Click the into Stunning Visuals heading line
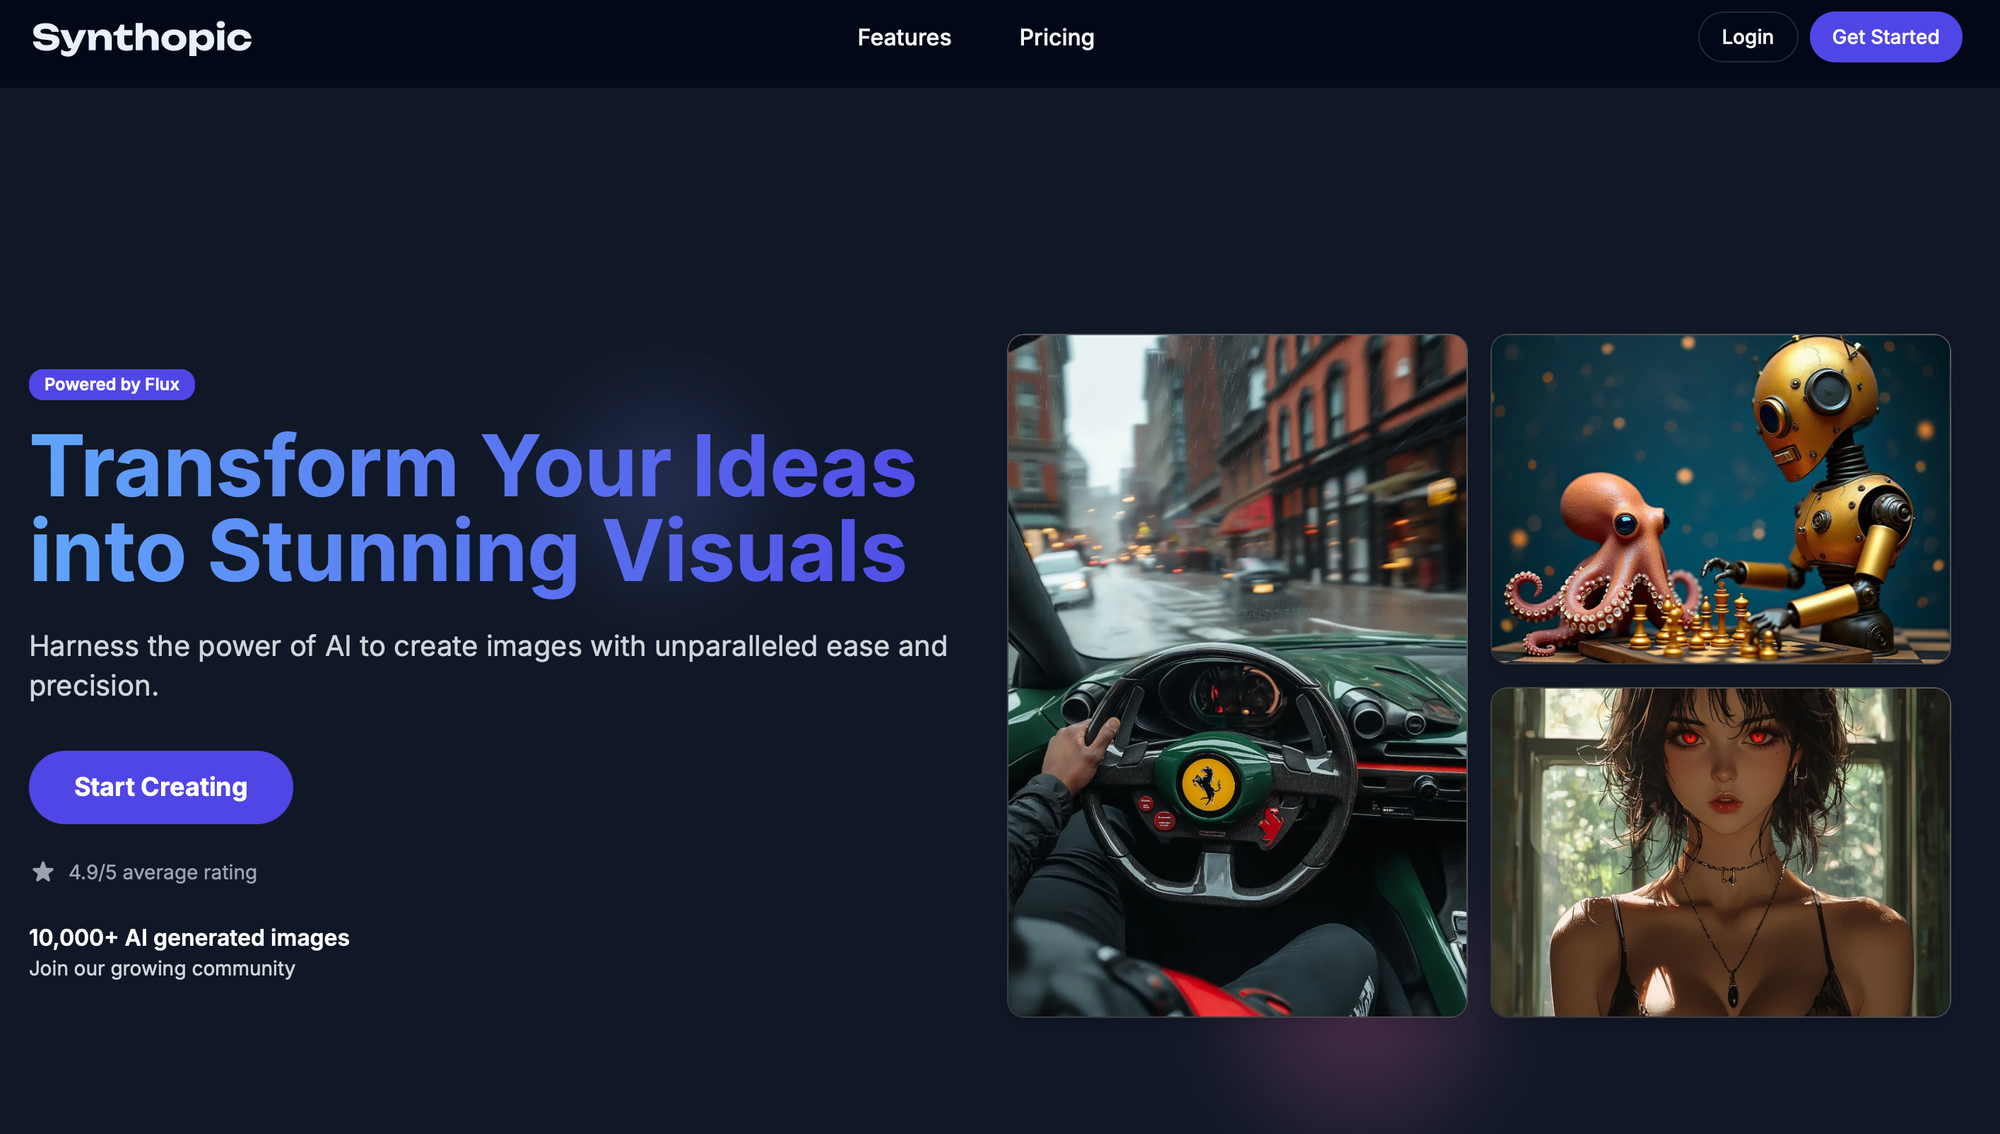This screenshot has width=2000, height=1134. (x=468, y=551)
